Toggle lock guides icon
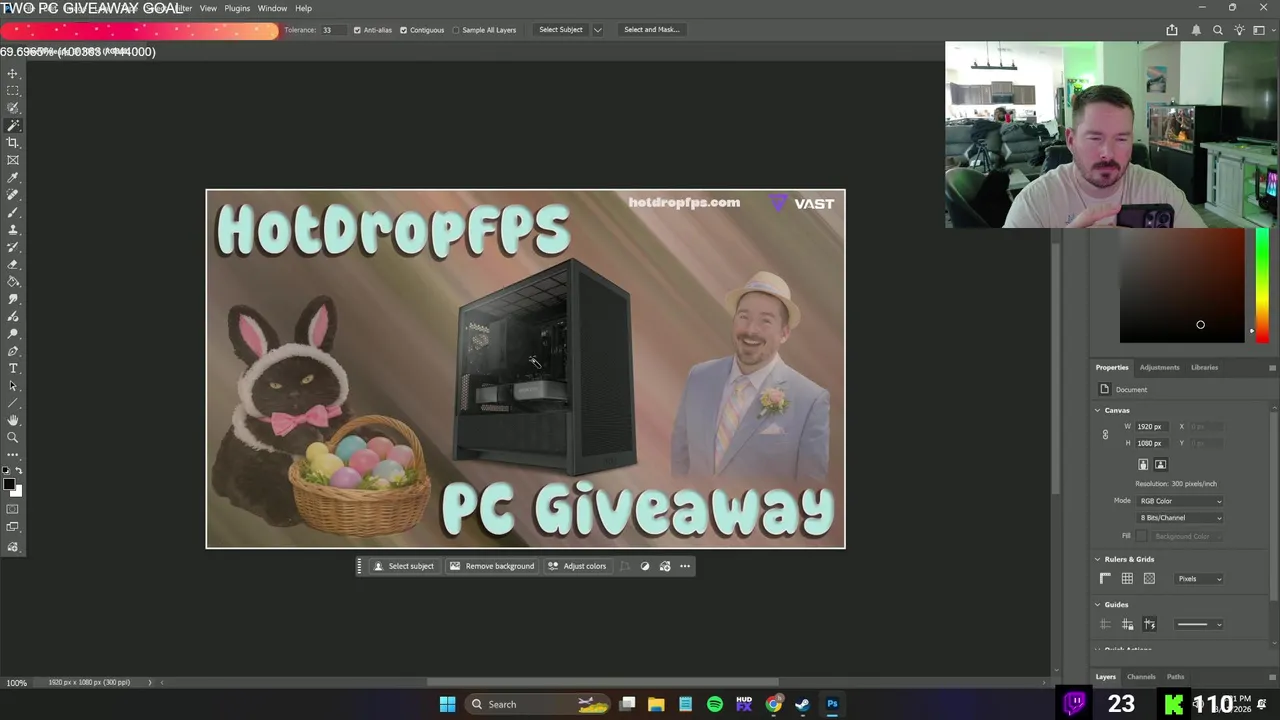Viewport: 1280px width, 720px height. pyautogui.click(x=1127, y=624)
